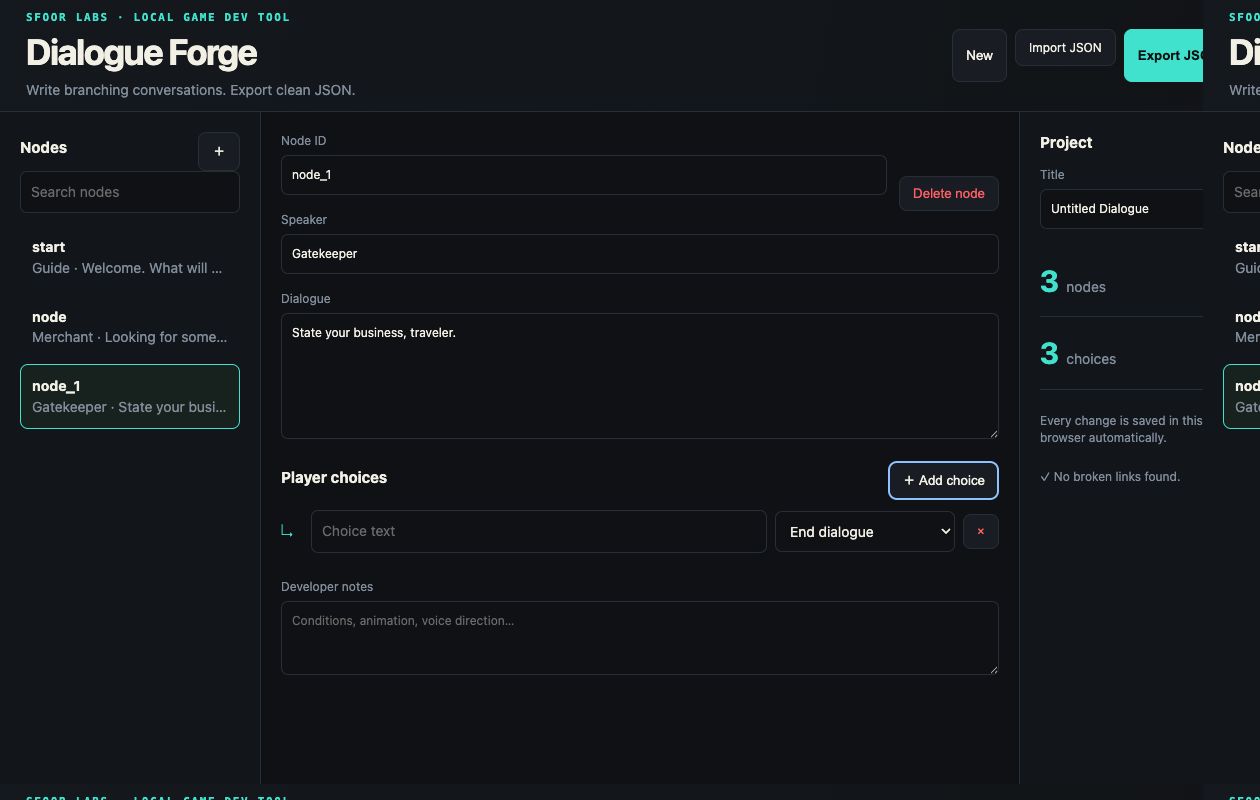1260x800 pixels.
Task: Create a New project
Action: pyautogui.click(x=979, y=55)
